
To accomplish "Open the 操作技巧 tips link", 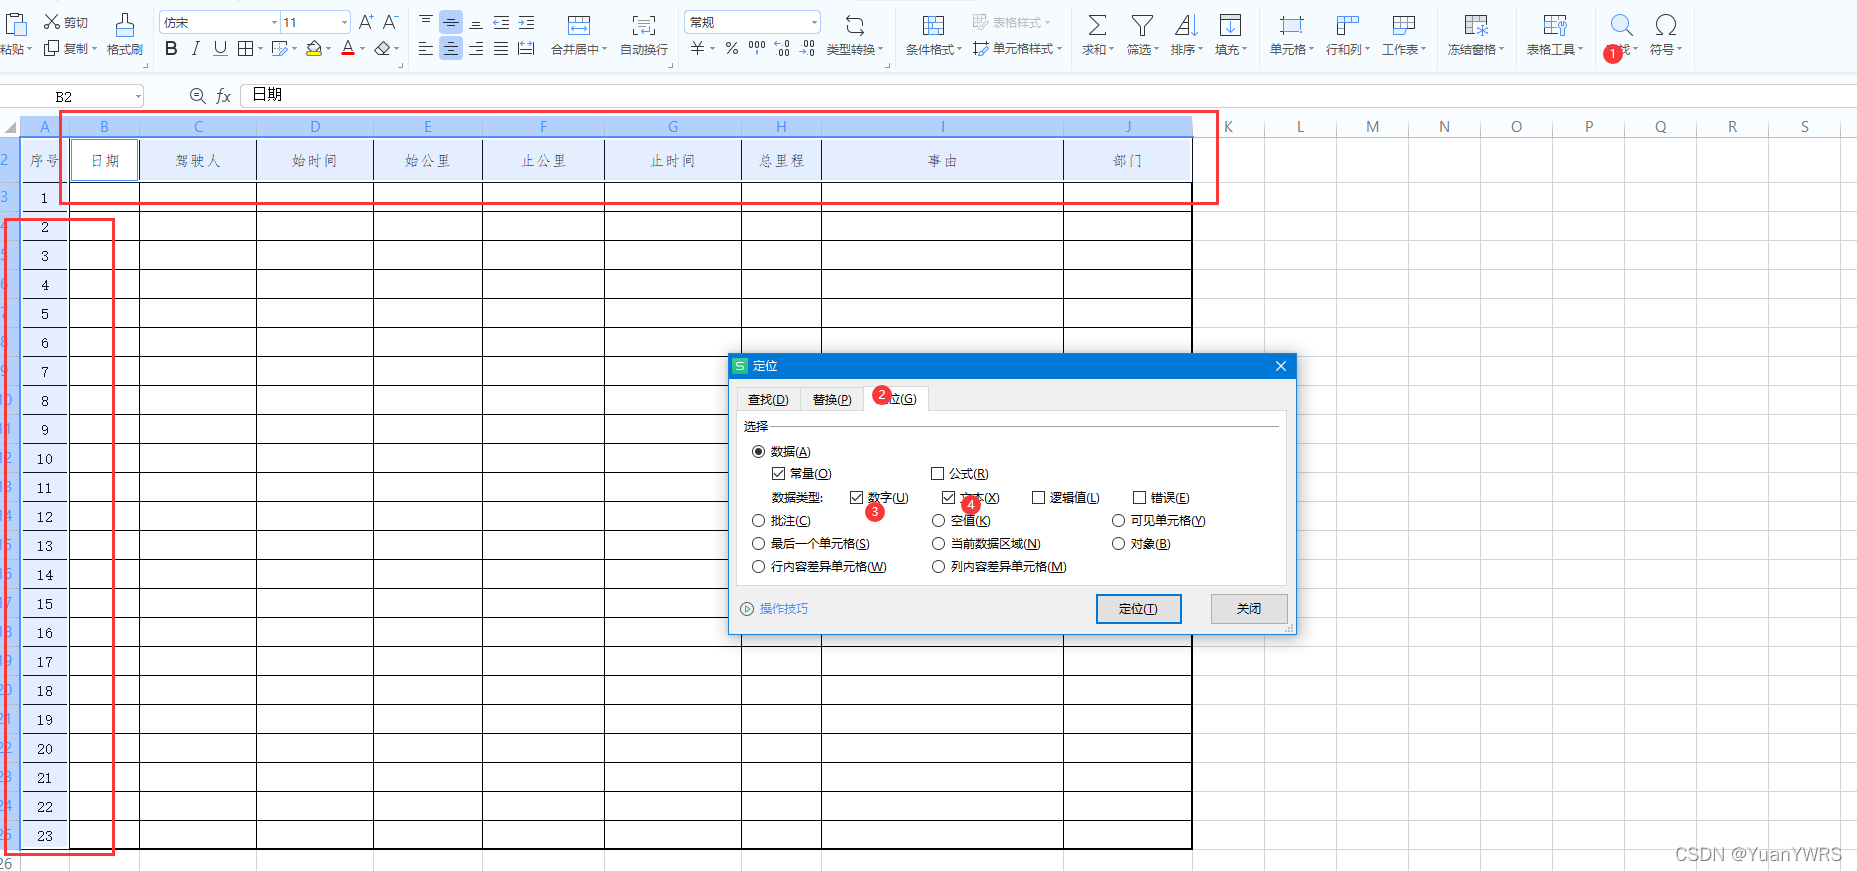I will [x=783, y=609].
